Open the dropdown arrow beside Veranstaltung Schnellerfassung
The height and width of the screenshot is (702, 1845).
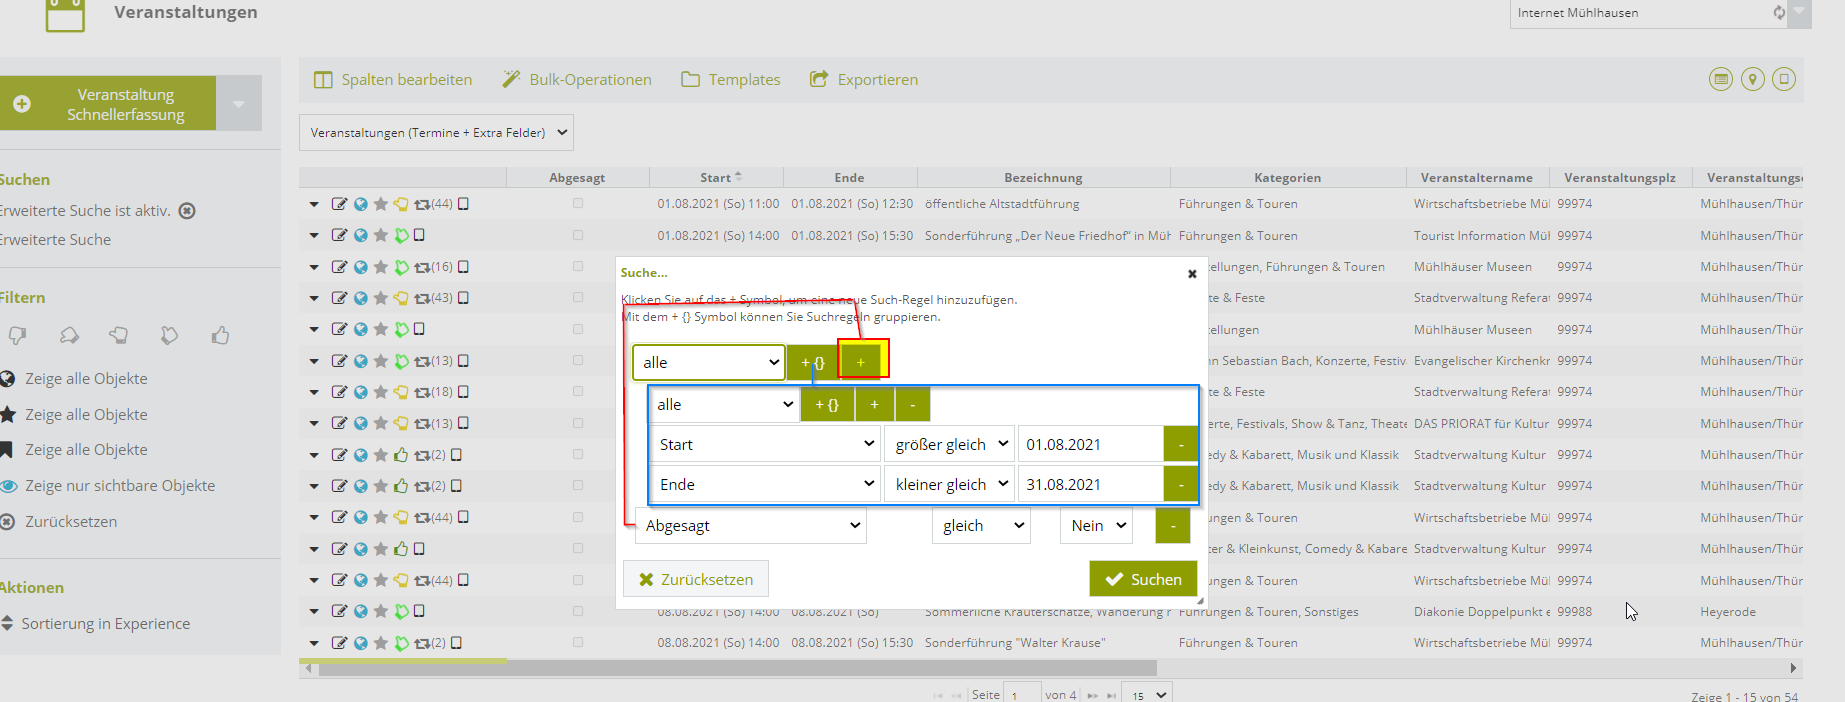238,103
